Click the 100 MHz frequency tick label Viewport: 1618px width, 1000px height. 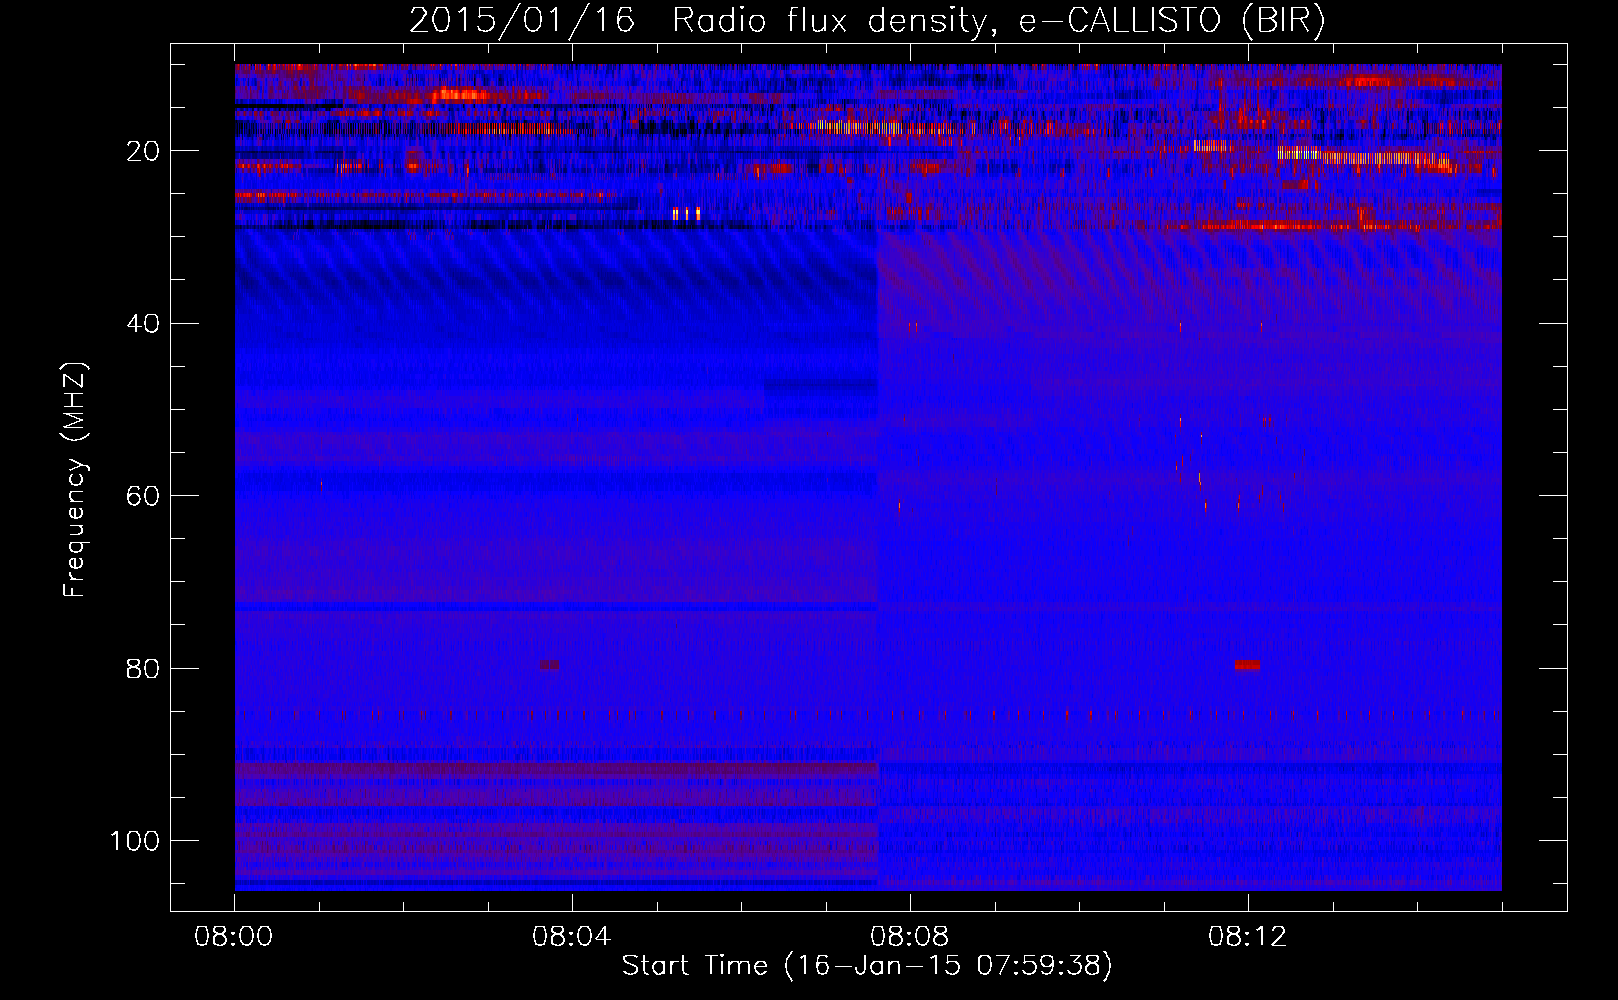pos(135,841)
